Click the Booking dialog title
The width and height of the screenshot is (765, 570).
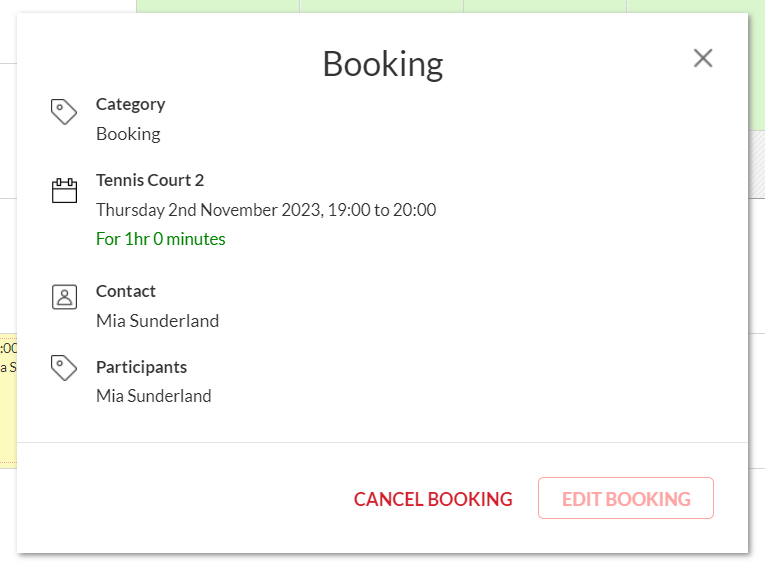click(x=382, y=64)
